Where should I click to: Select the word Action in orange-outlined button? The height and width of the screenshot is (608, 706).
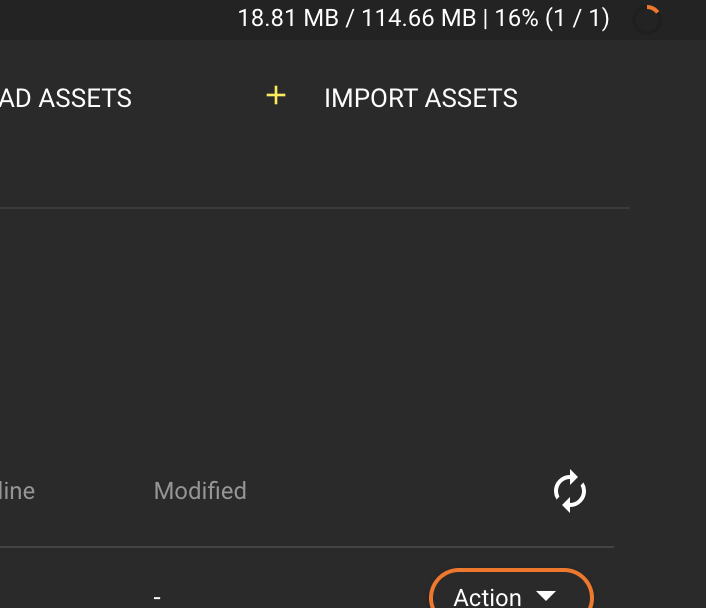tap(487, 597)
